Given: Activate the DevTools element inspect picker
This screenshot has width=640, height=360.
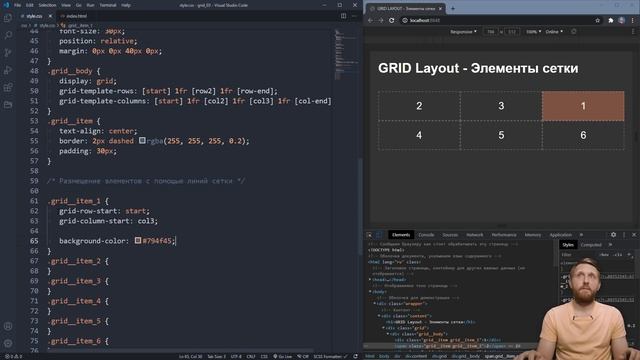Looking at the screenshot, I should click(x=369, y=235).
